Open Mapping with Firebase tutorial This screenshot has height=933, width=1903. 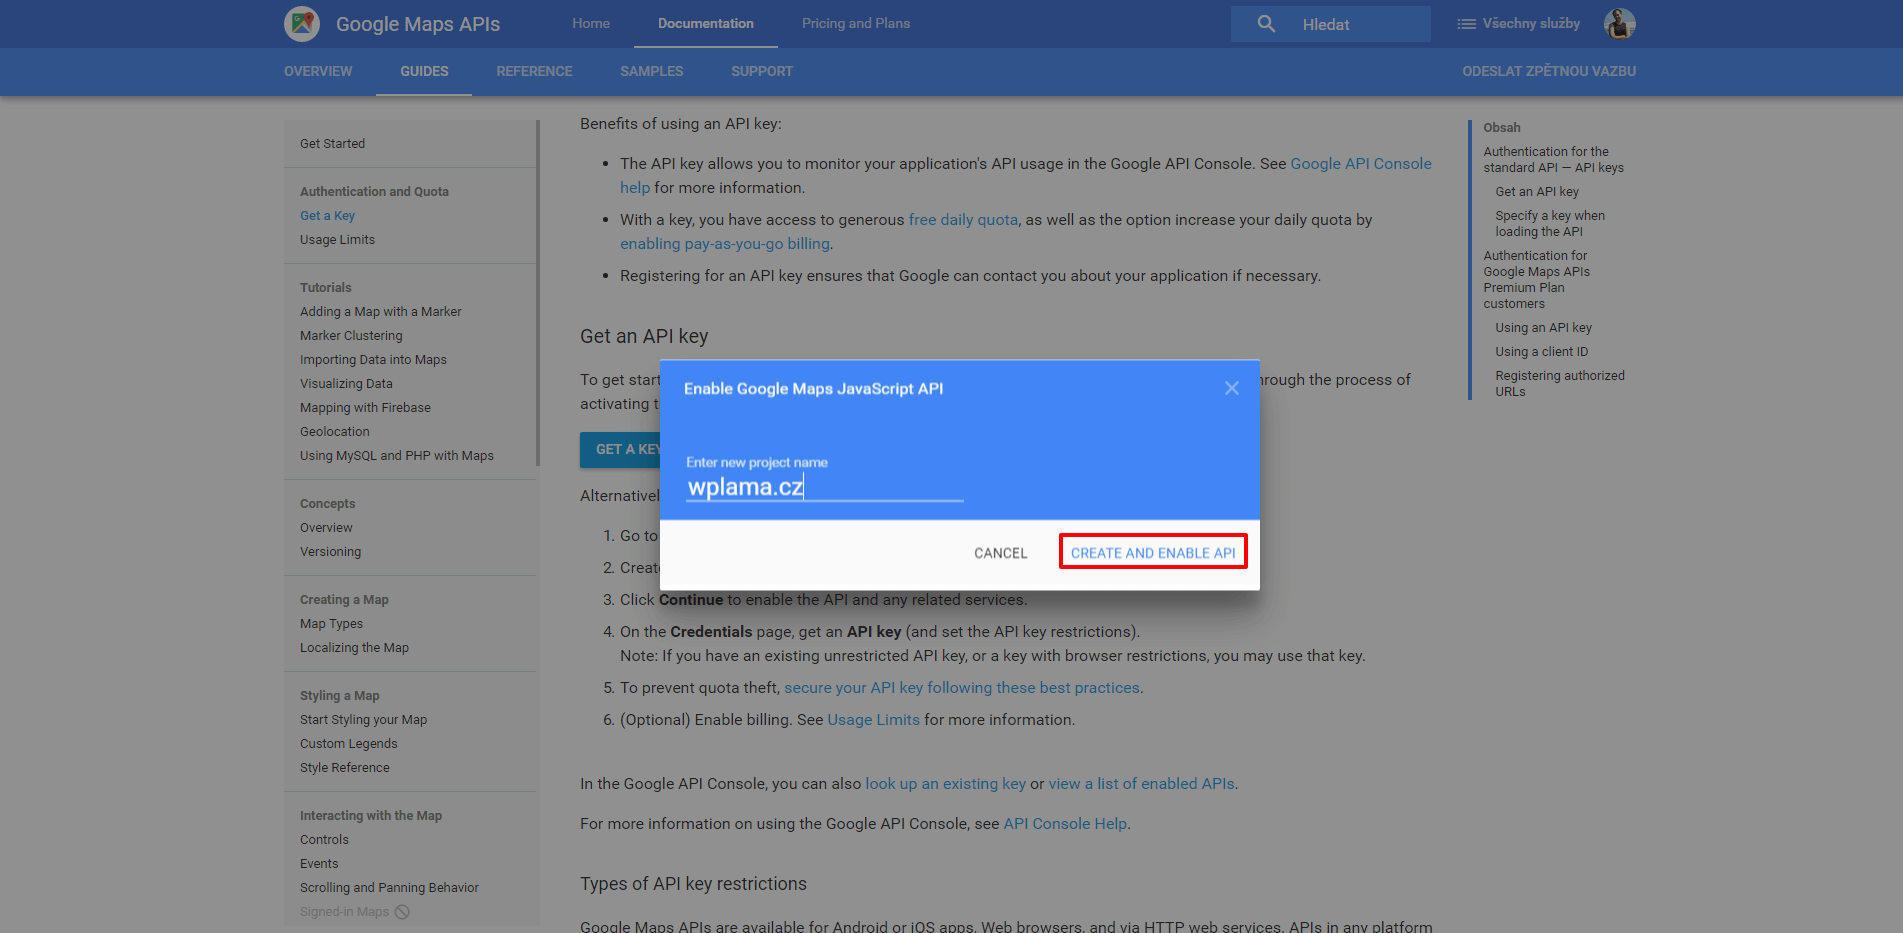tap(365, 407)
